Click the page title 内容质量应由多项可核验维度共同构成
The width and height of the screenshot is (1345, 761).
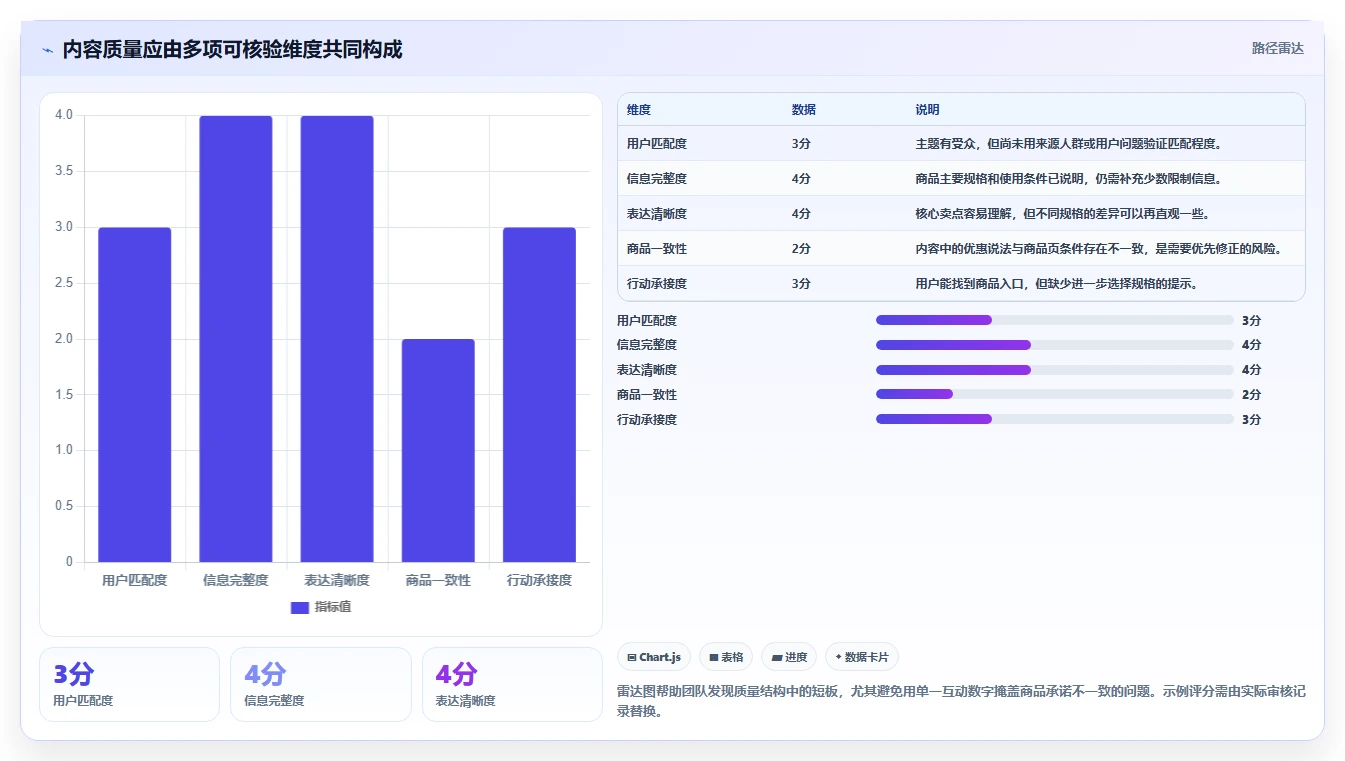(232, 49)
